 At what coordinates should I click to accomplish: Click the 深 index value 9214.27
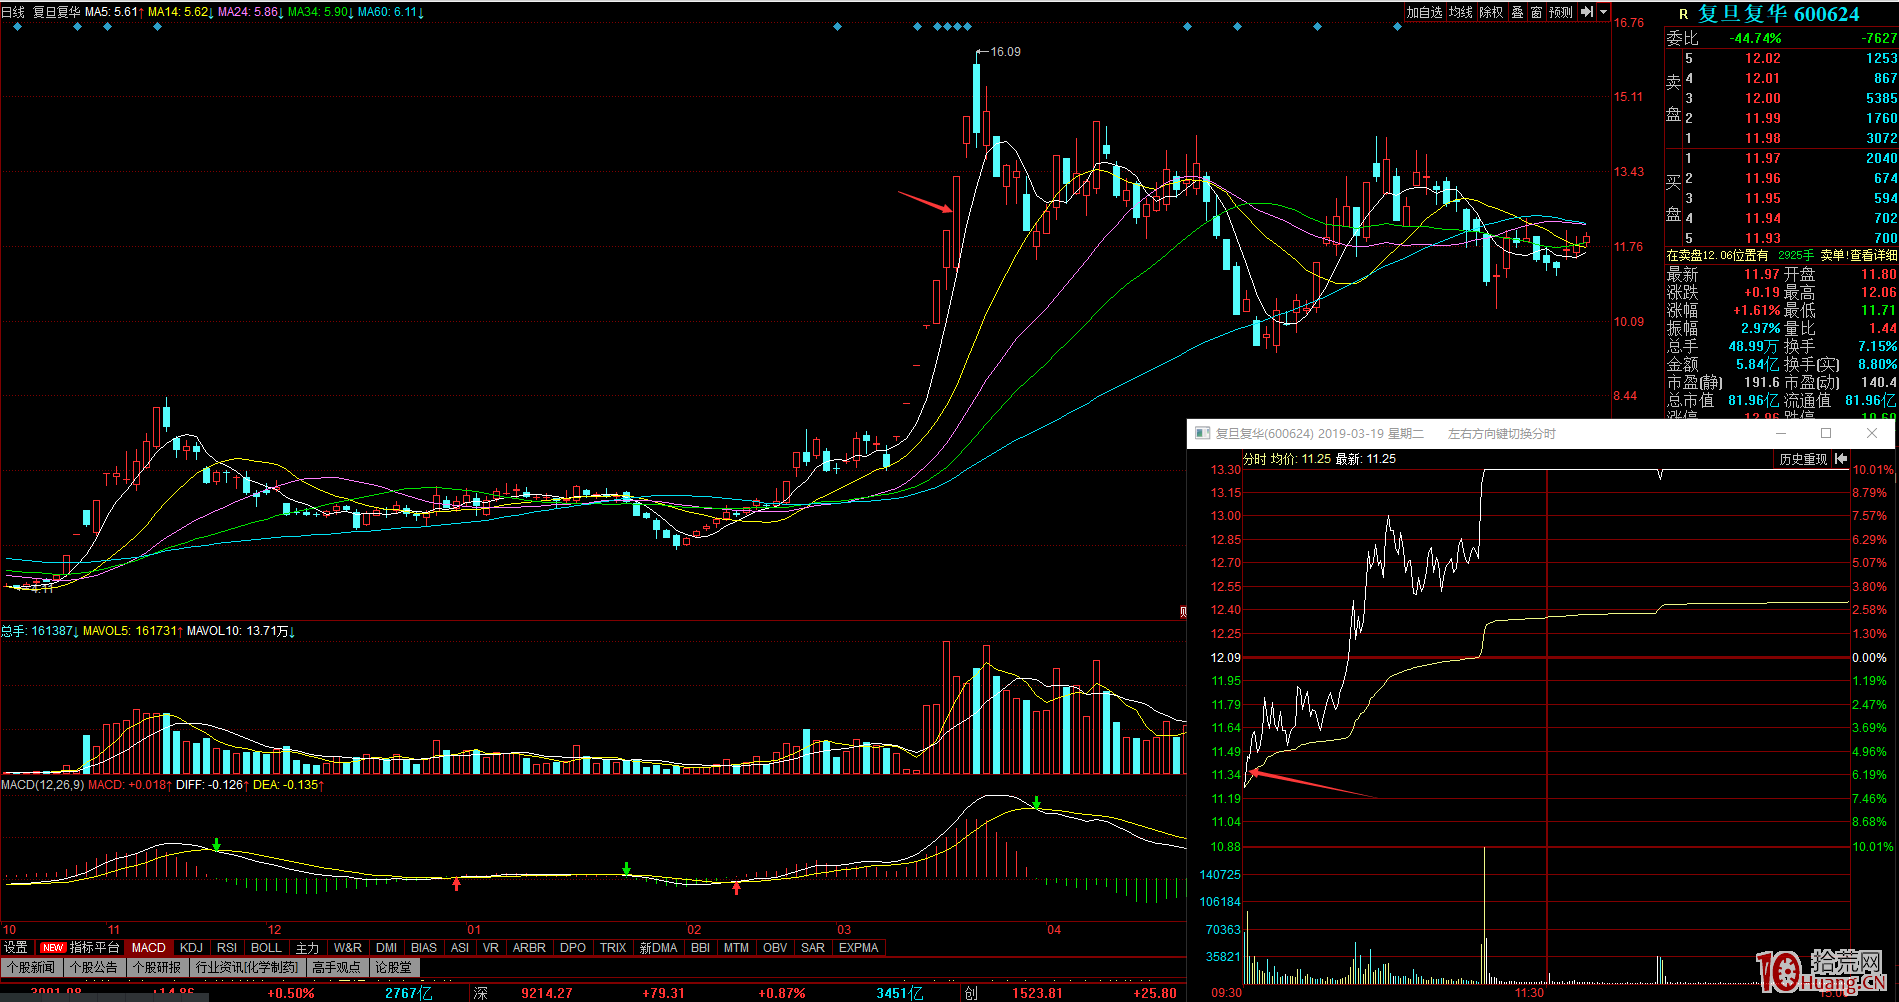[547, 993]
